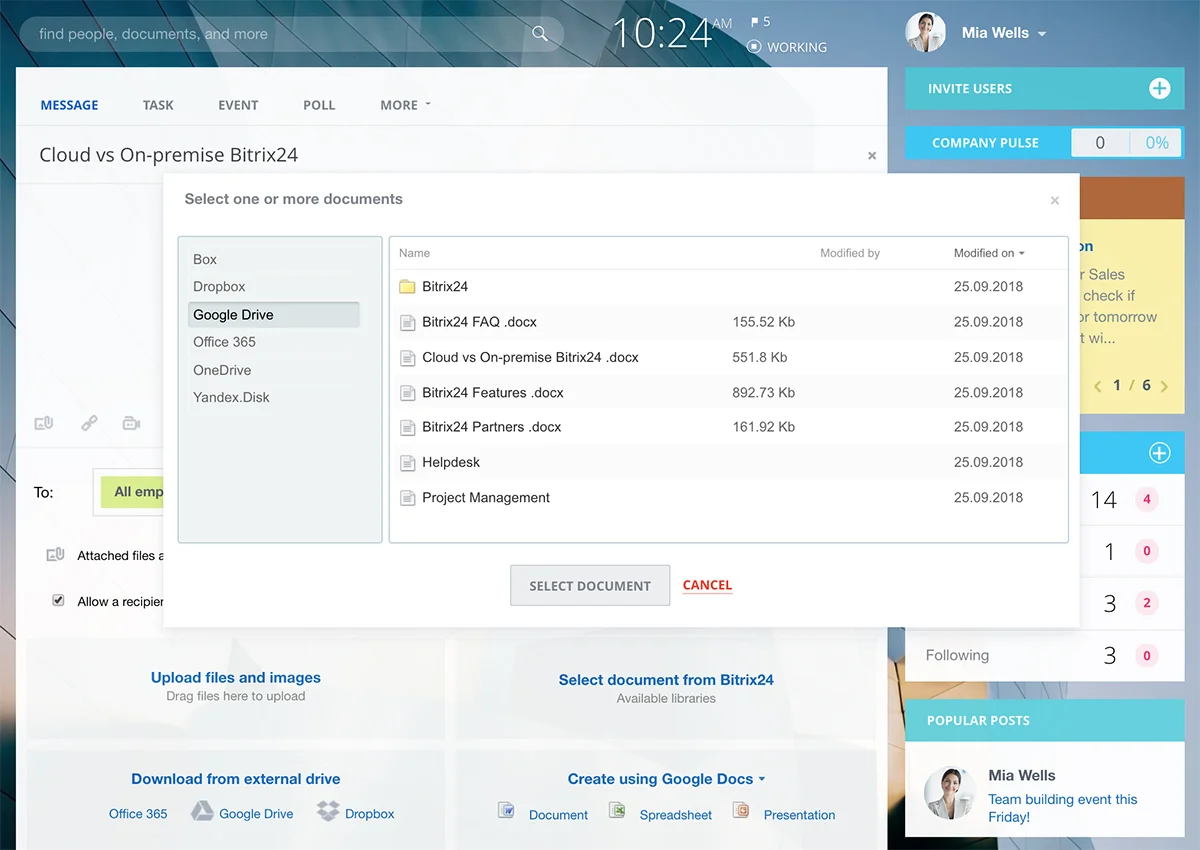Image resolution: width=1200 pixels, height=850 pixels.
Task: Open the Mia Wells user dropdown
Action: 1041,34
